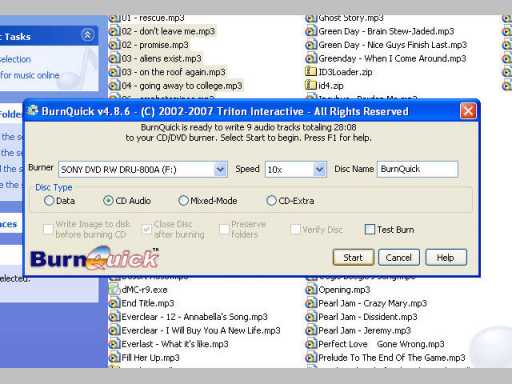Open the Burner drive dropdown

pos(220,170)
